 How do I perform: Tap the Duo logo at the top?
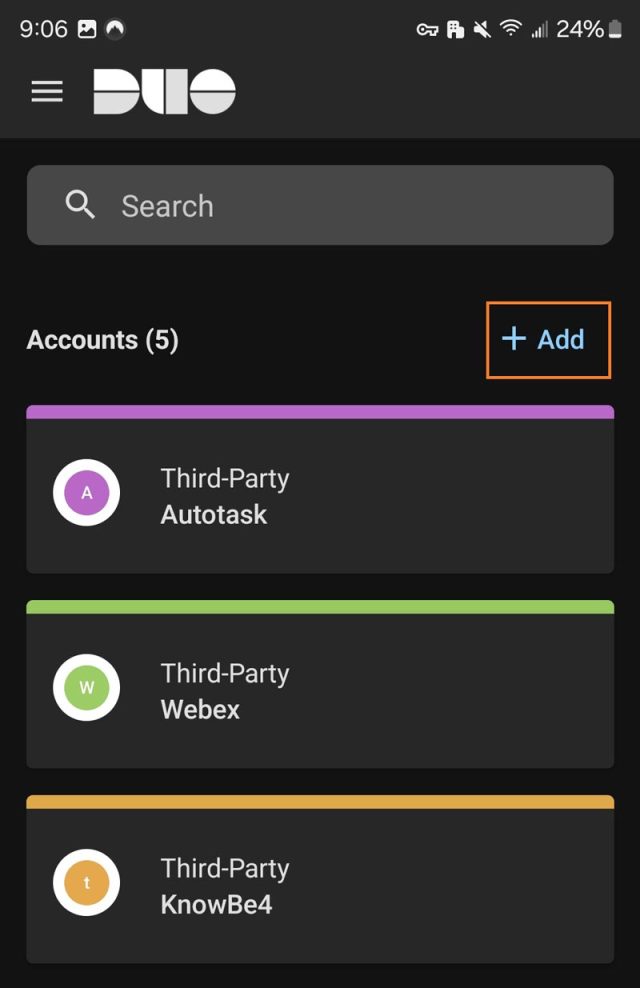tap(165, 91)
